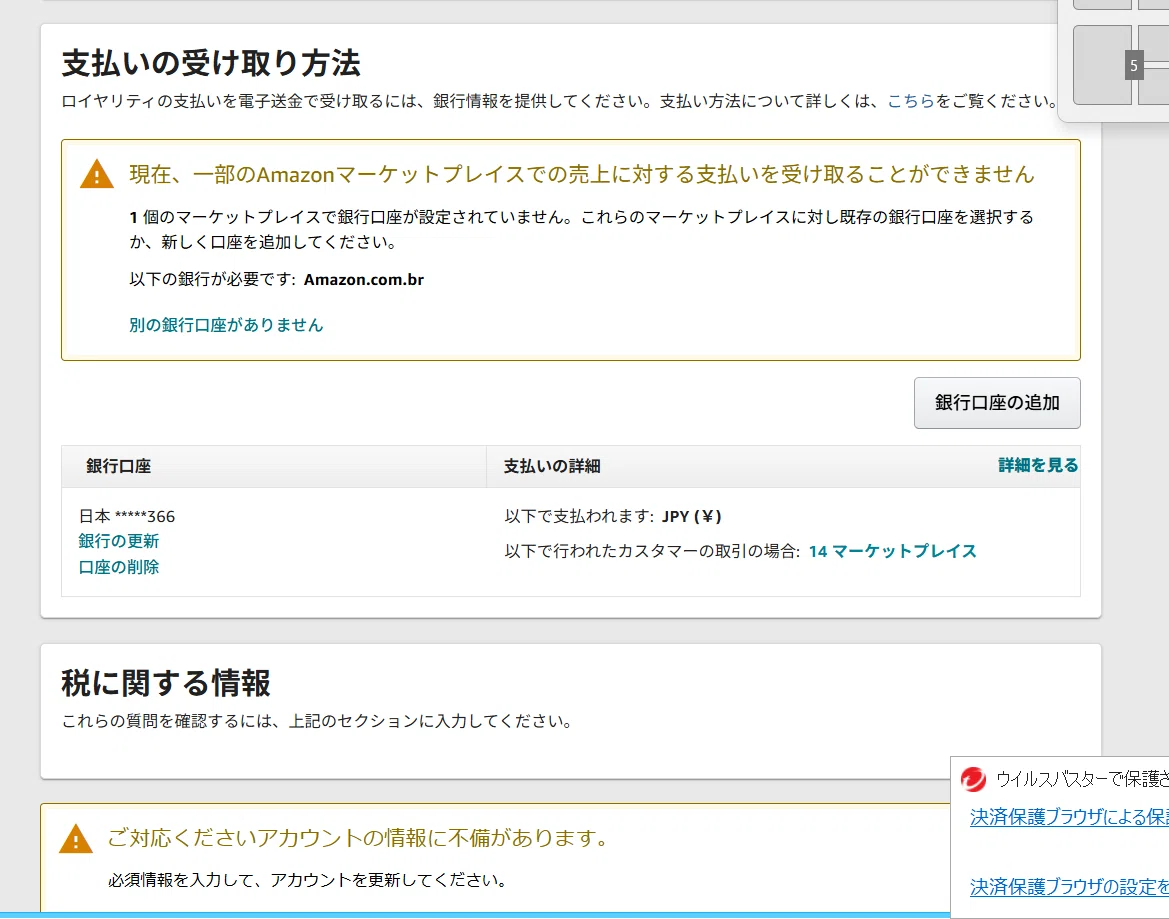Click the orange warning triangle in marketplace alert
Screen dimensions: 1169x919
point(97,174)
